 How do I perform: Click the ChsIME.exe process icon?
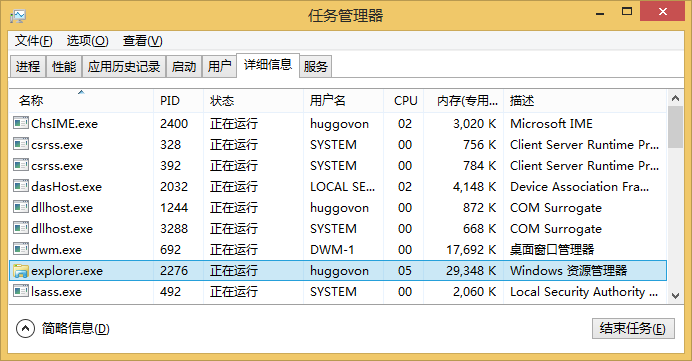click(21, 123)
